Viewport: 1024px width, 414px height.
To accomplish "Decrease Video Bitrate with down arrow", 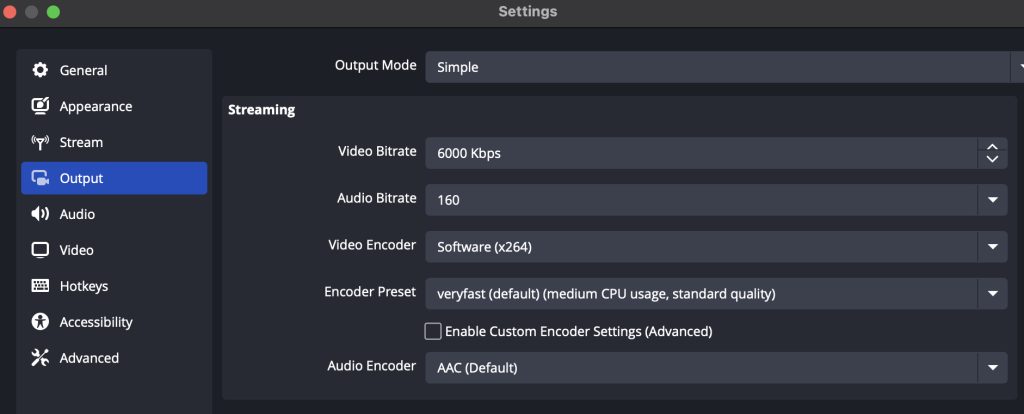I will 993,160.
